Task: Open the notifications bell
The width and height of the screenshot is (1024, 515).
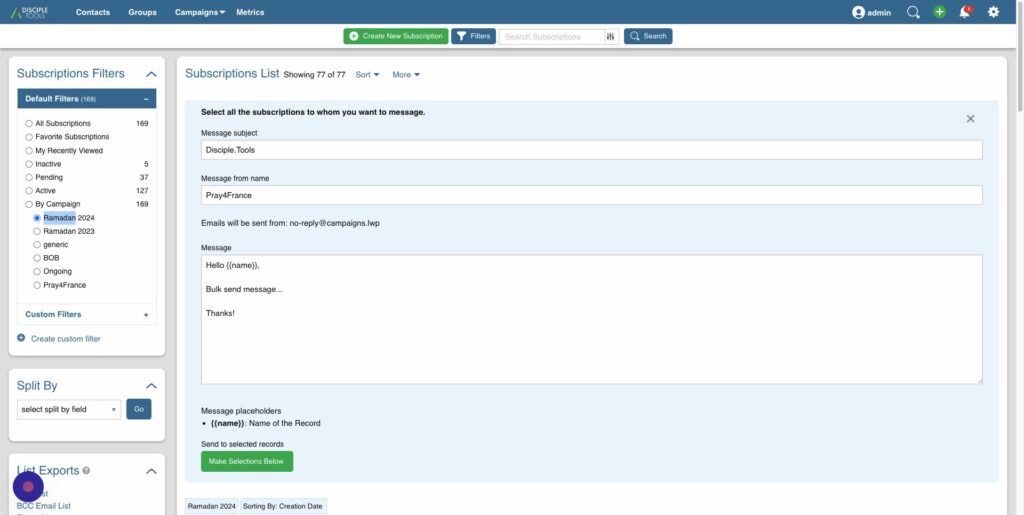Action: point(965,12)
